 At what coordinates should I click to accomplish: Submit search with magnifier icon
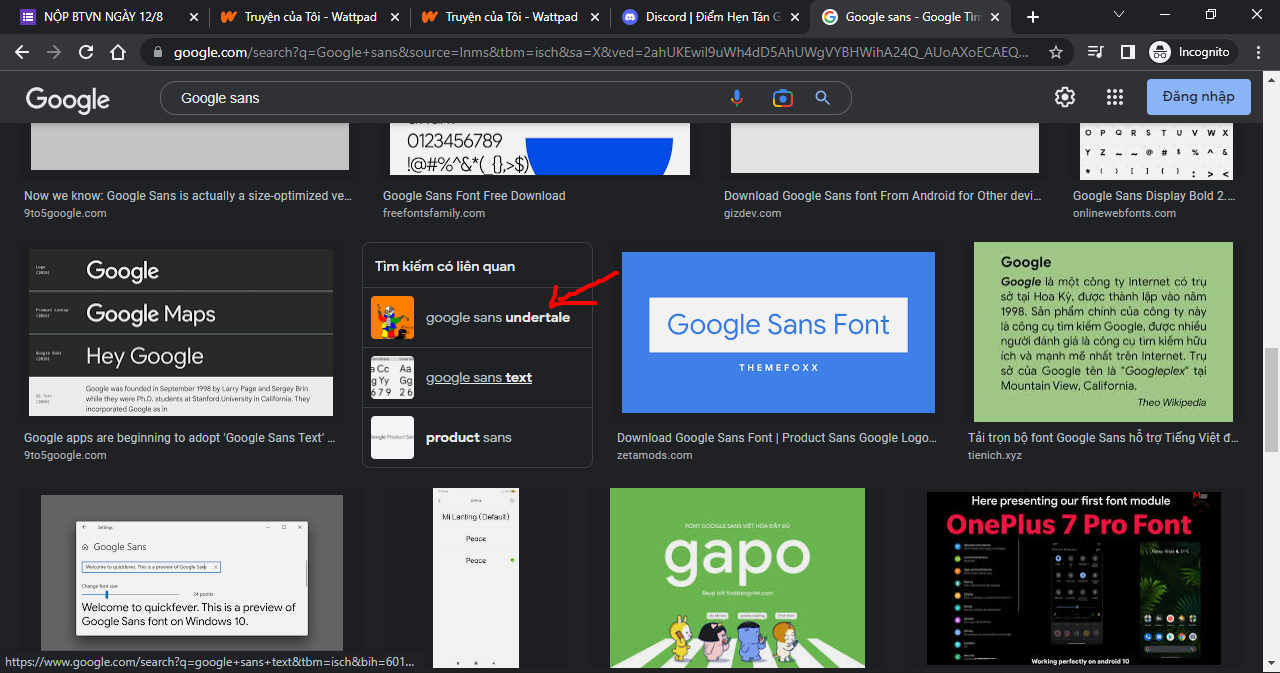(x=823, y=98)
